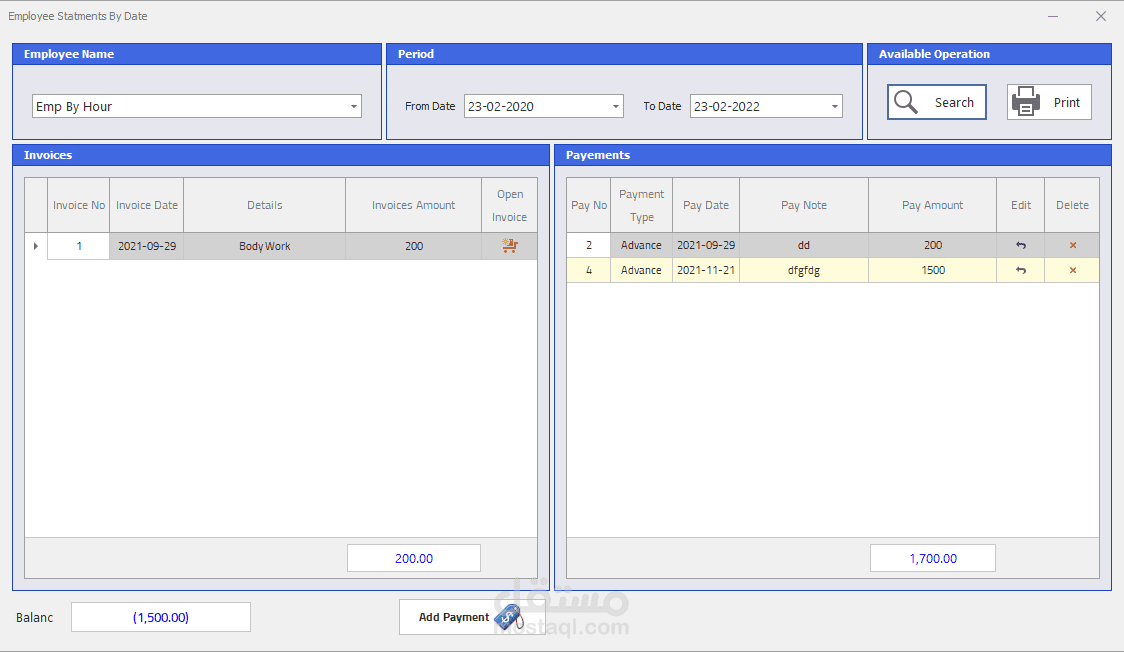Click the invoices total 200.00 field
1124x652 pixels.
tap(414, 558)
